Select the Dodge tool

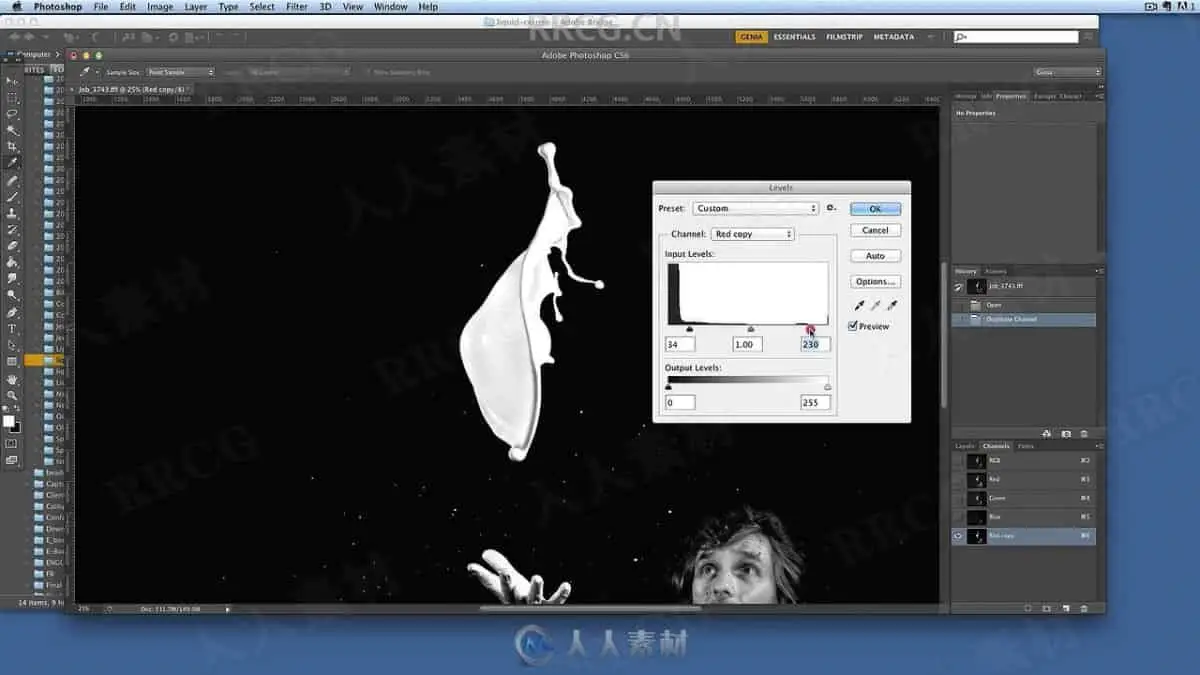(12, 294)
